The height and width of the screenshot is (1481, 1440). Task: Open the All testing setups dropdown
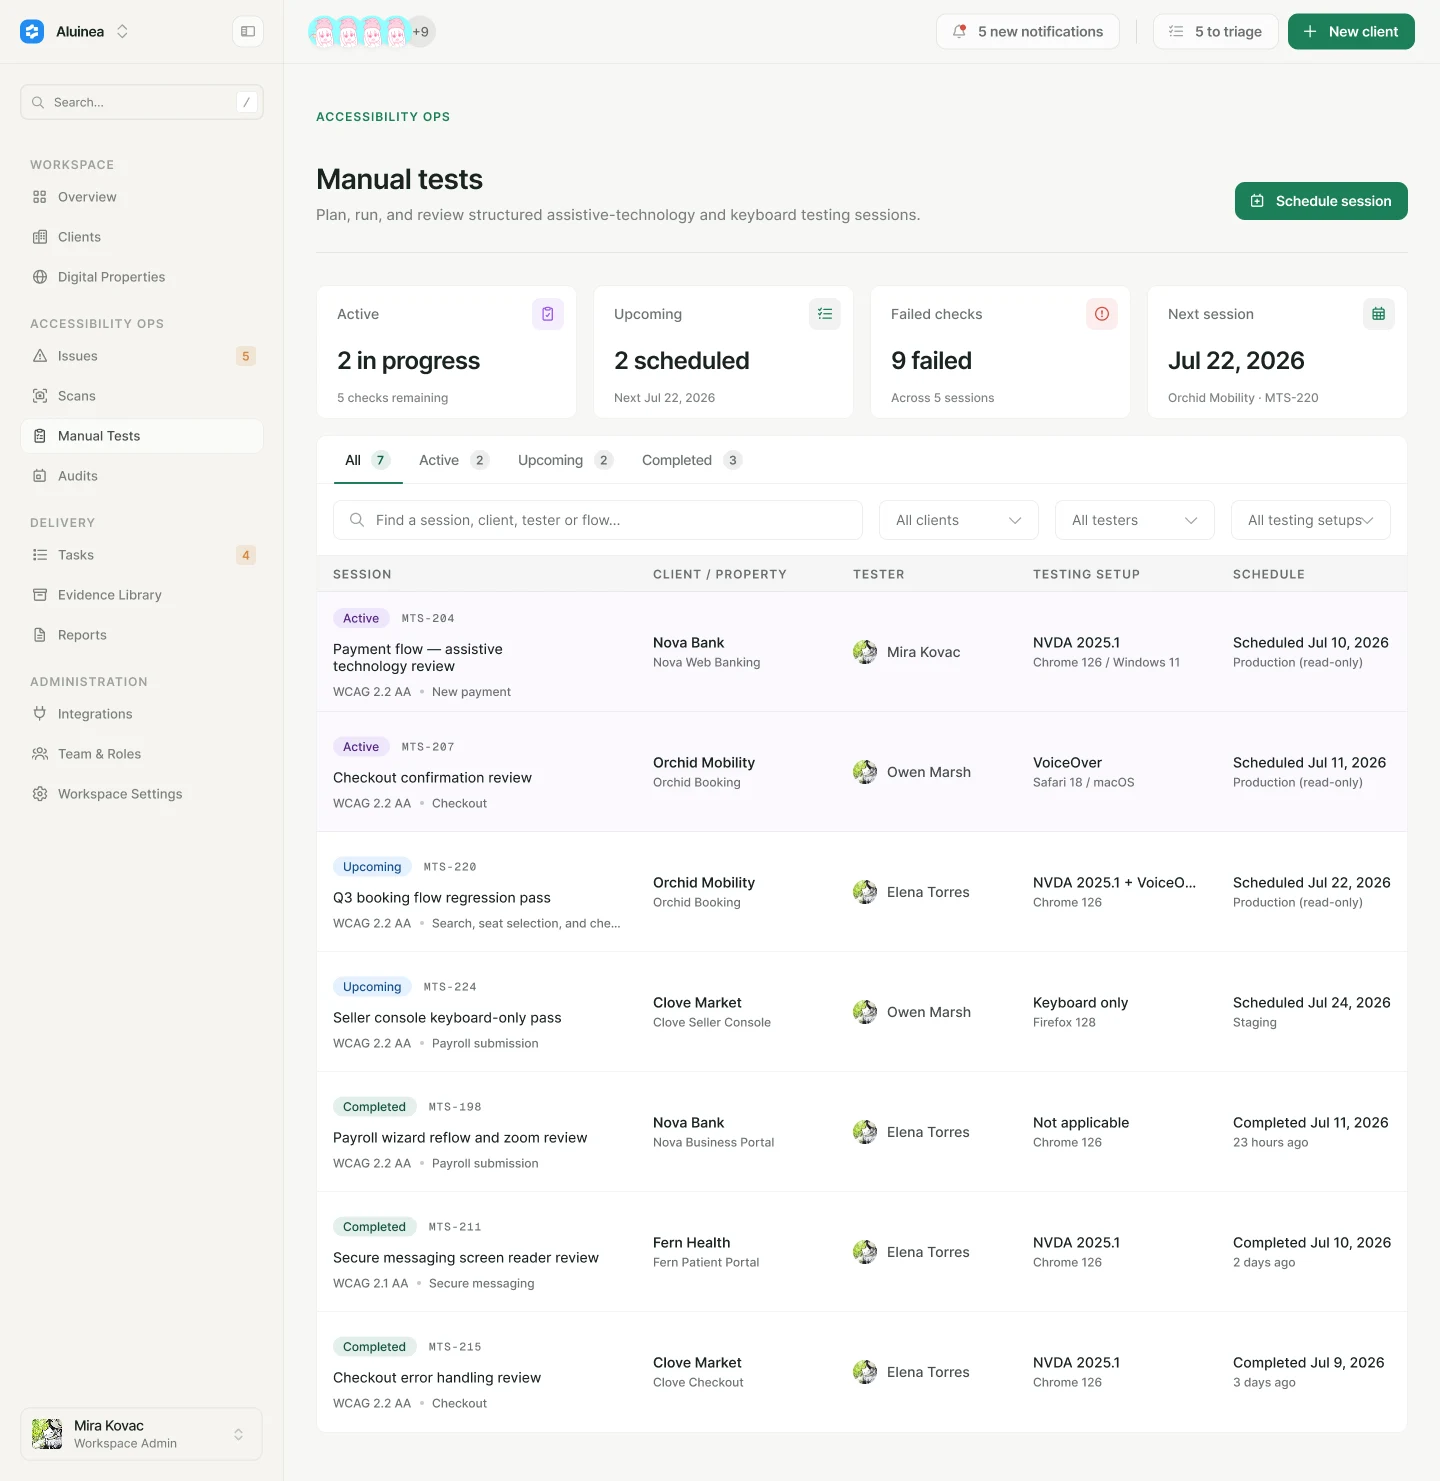(1311, 520)
